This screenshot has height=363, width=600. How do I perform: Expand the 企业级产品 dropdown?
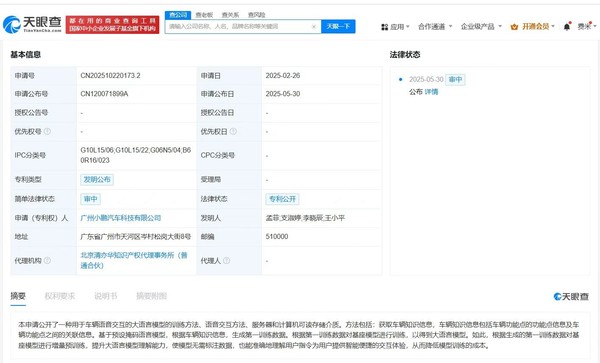481,27
